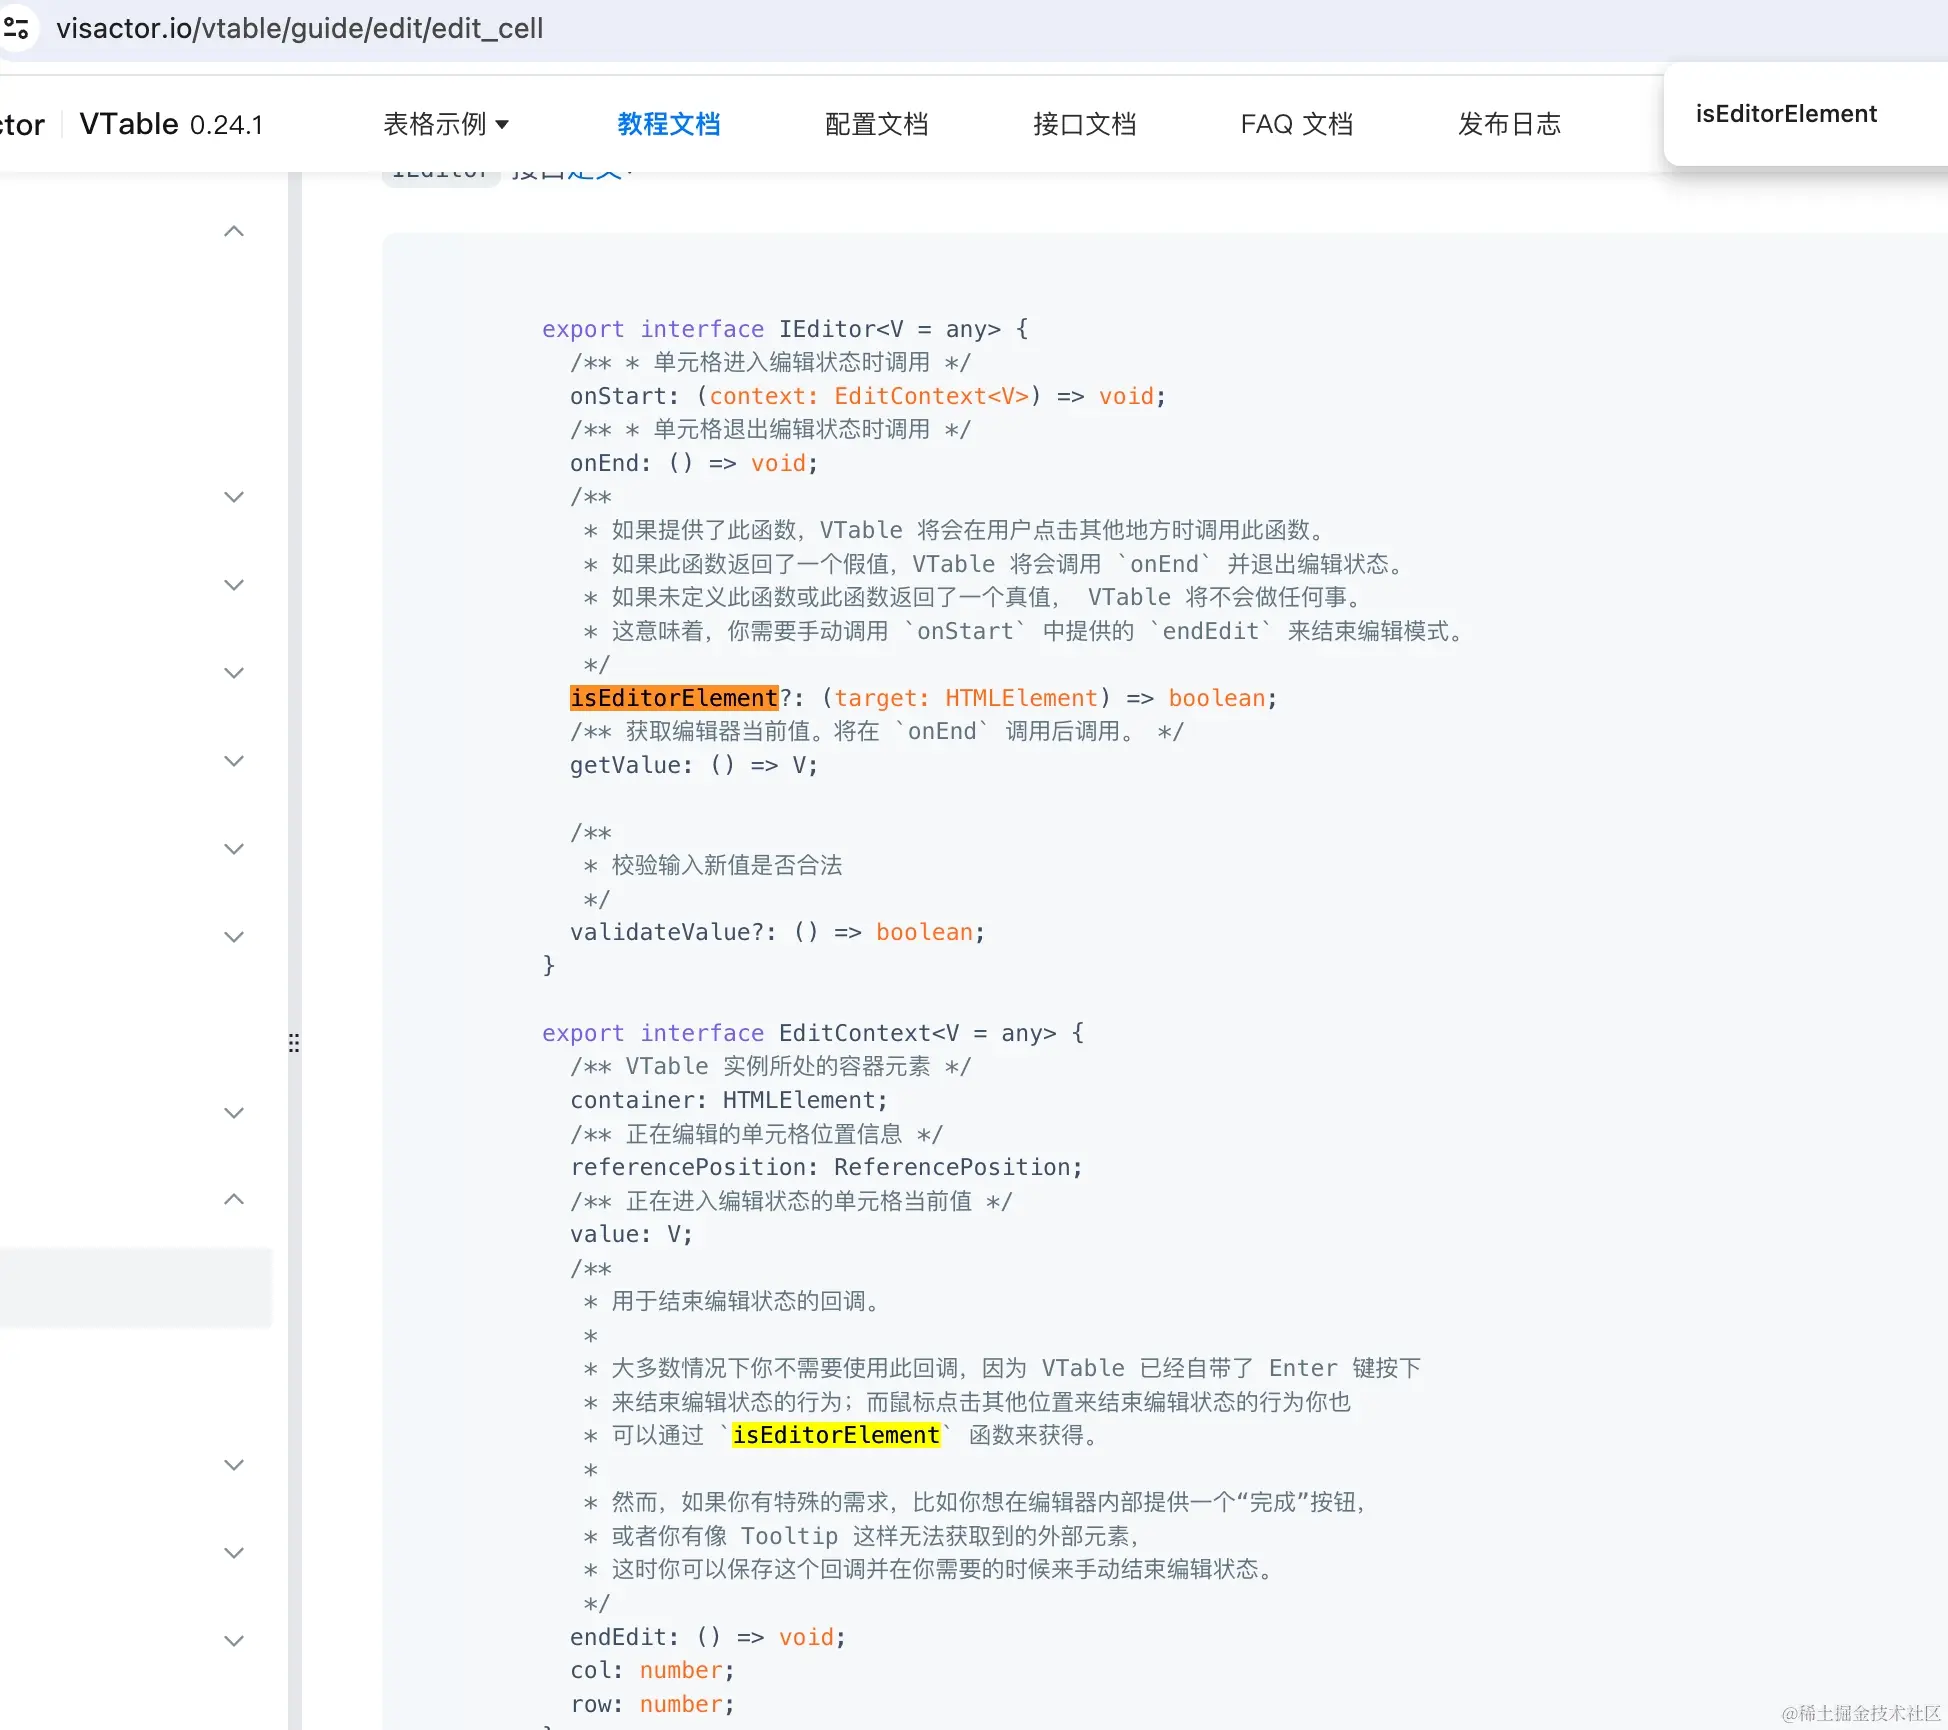Viewport: 1948px width, 1730px height.
Task: Click the orange-highlighted isEditorElement match
Action: tap(673, 698)
